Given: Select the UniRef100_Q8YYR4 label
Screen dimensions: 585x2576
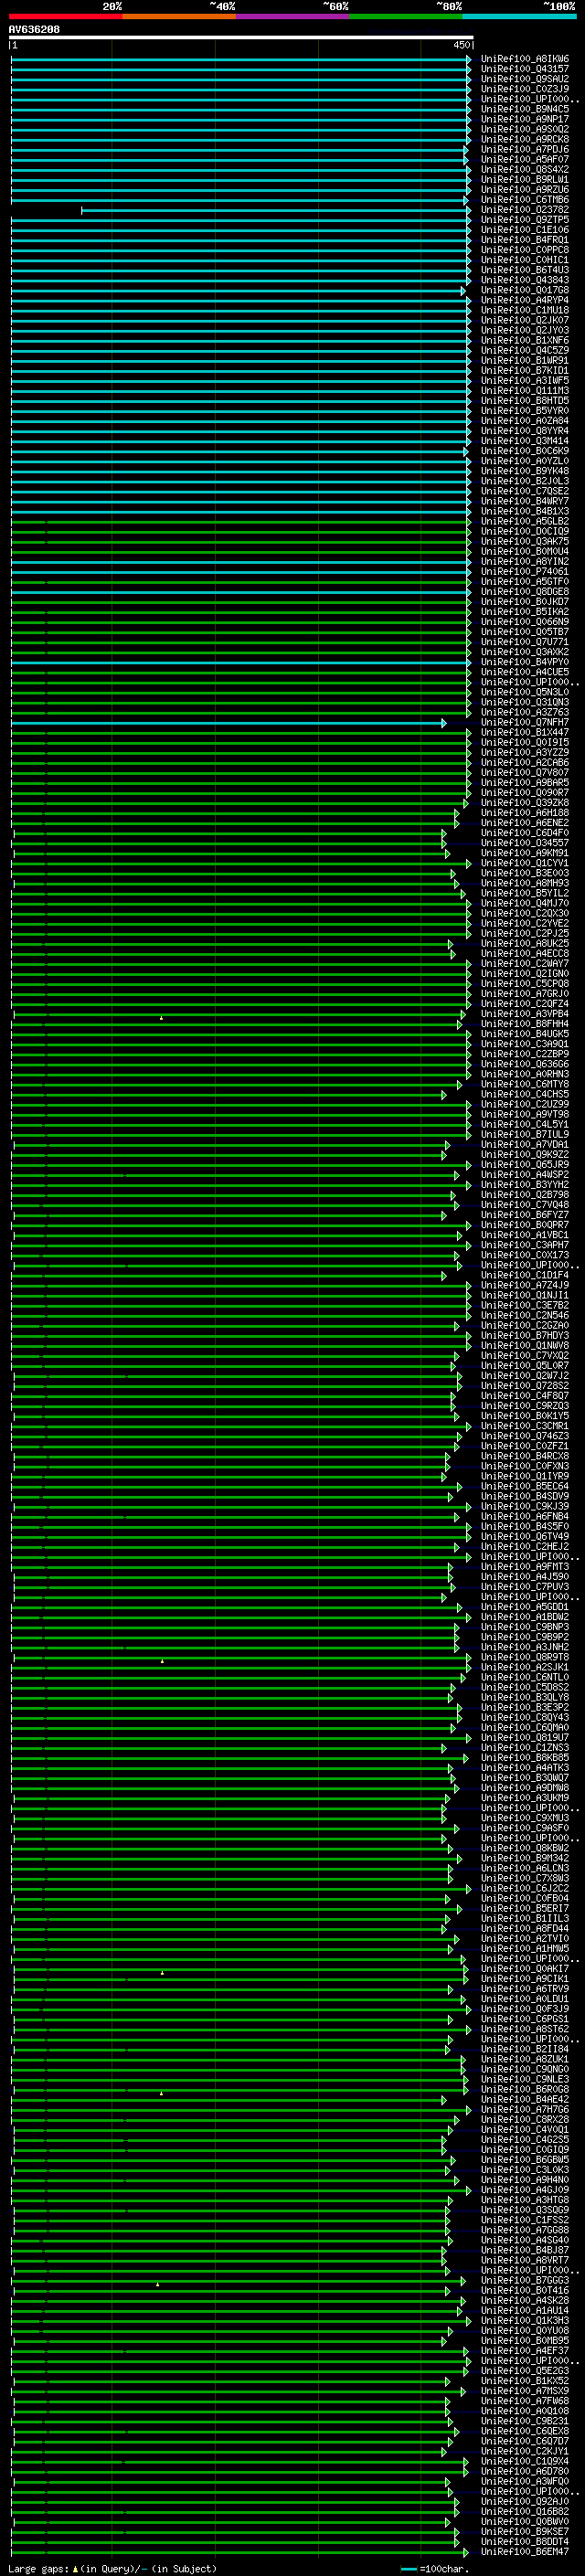Looking at the screenshot, I should point(524,431).
